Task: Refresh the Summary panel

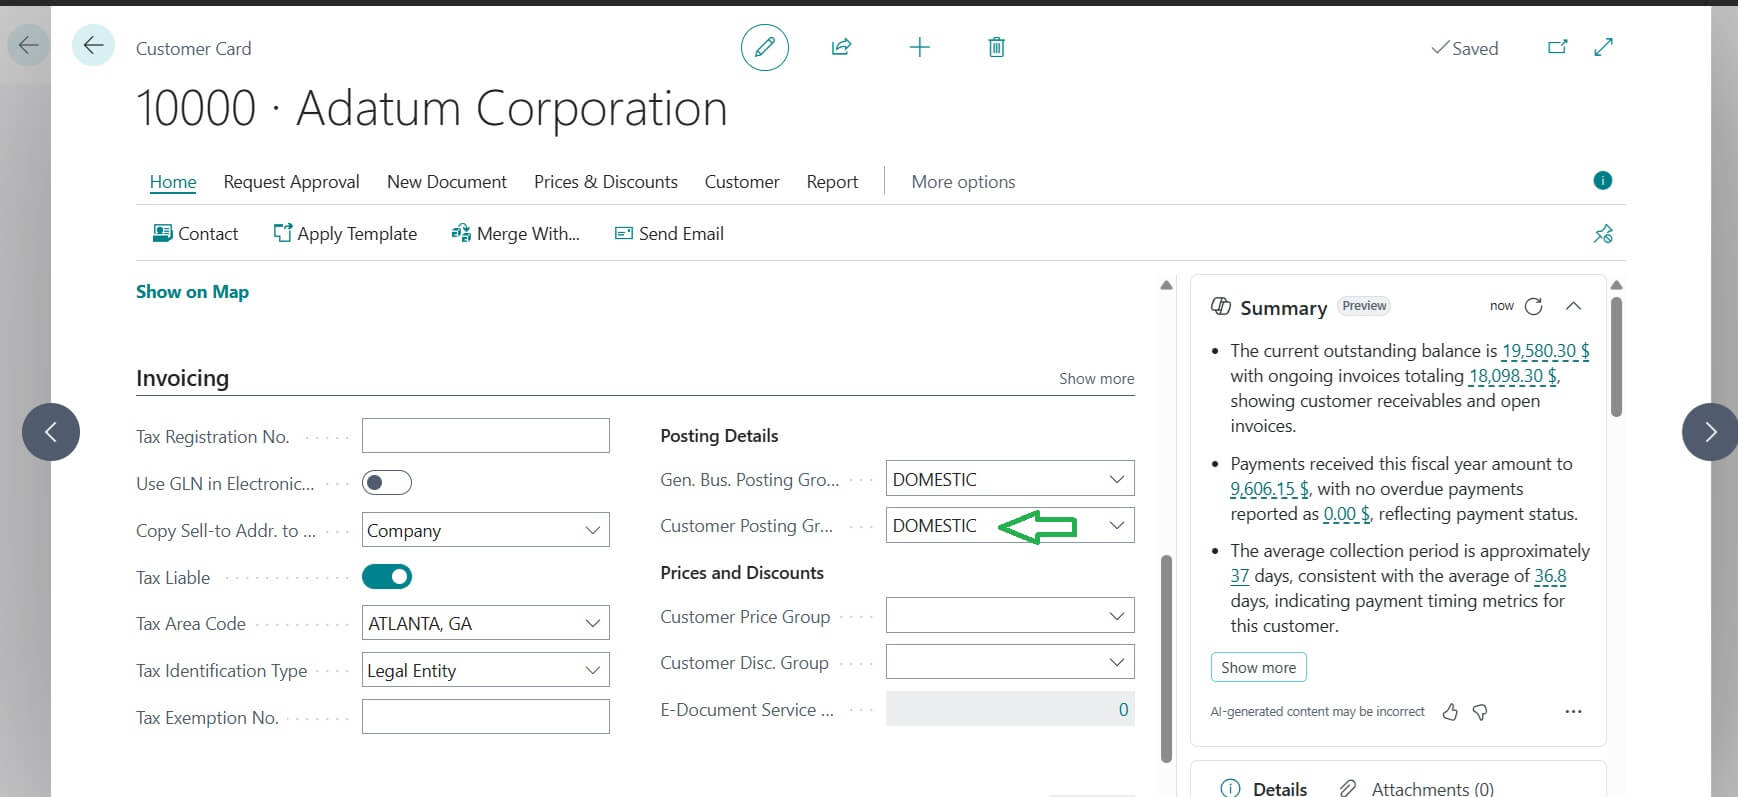Action: (1533, 306)
